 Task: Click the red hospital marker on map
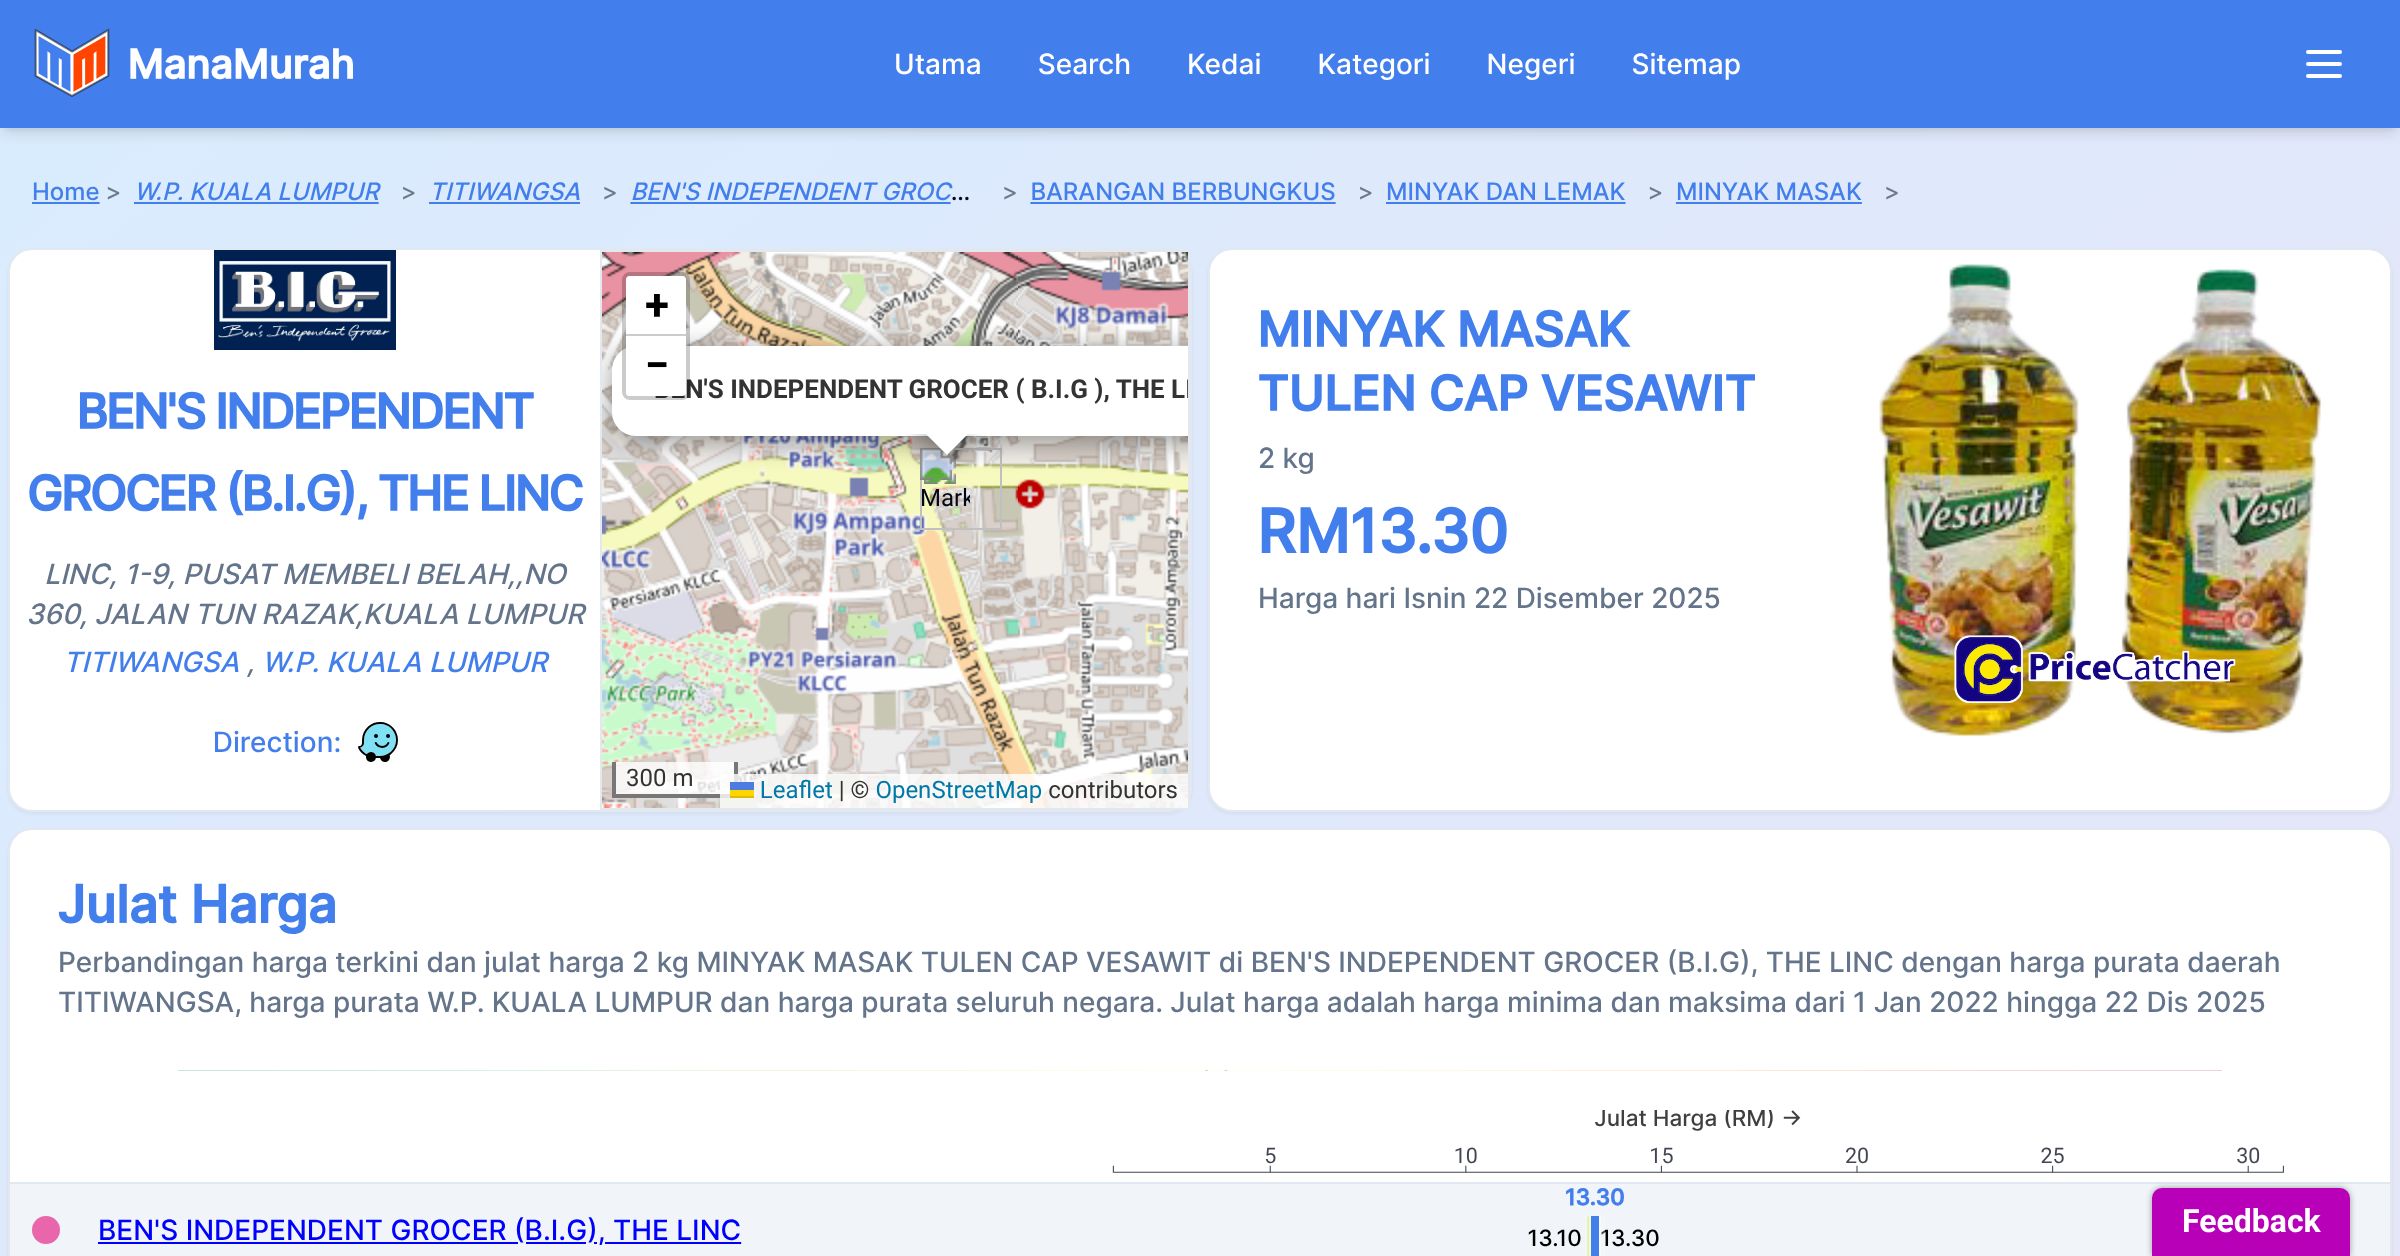(1029, 493)
